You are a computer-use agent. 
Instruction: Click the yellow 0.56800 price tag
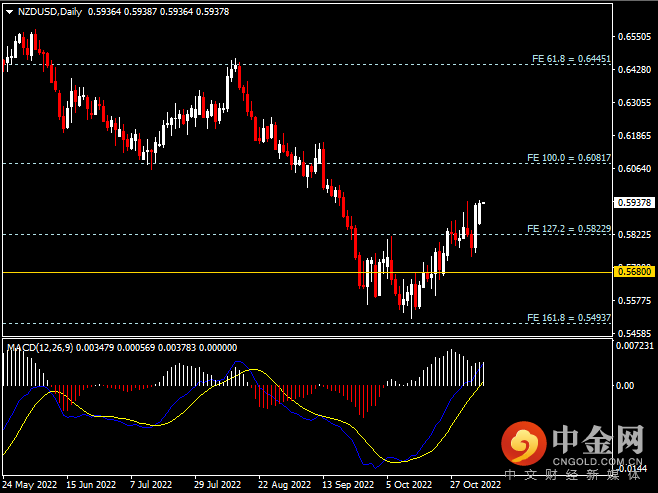tap(634, 271)
